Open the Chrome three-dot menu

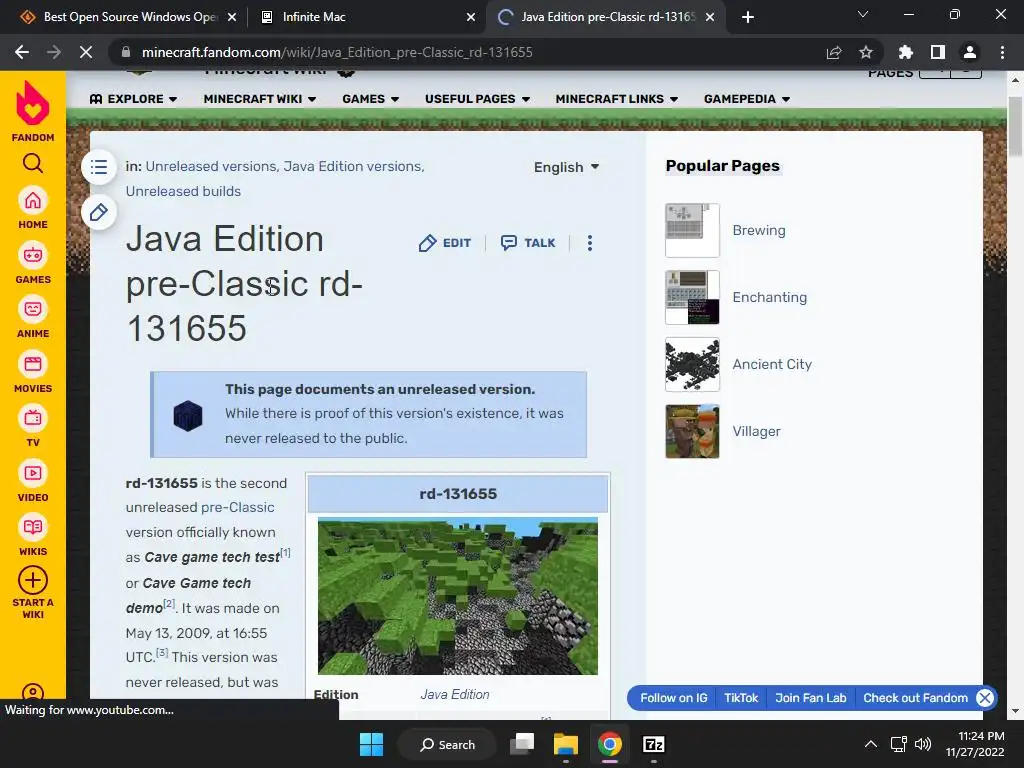click(1002, 52)
